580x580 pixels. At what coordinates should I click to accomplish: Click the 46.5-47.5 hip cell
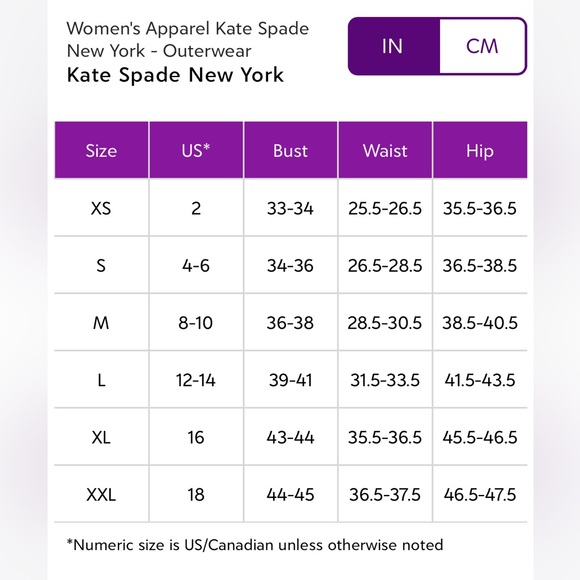tap(480, 495)
